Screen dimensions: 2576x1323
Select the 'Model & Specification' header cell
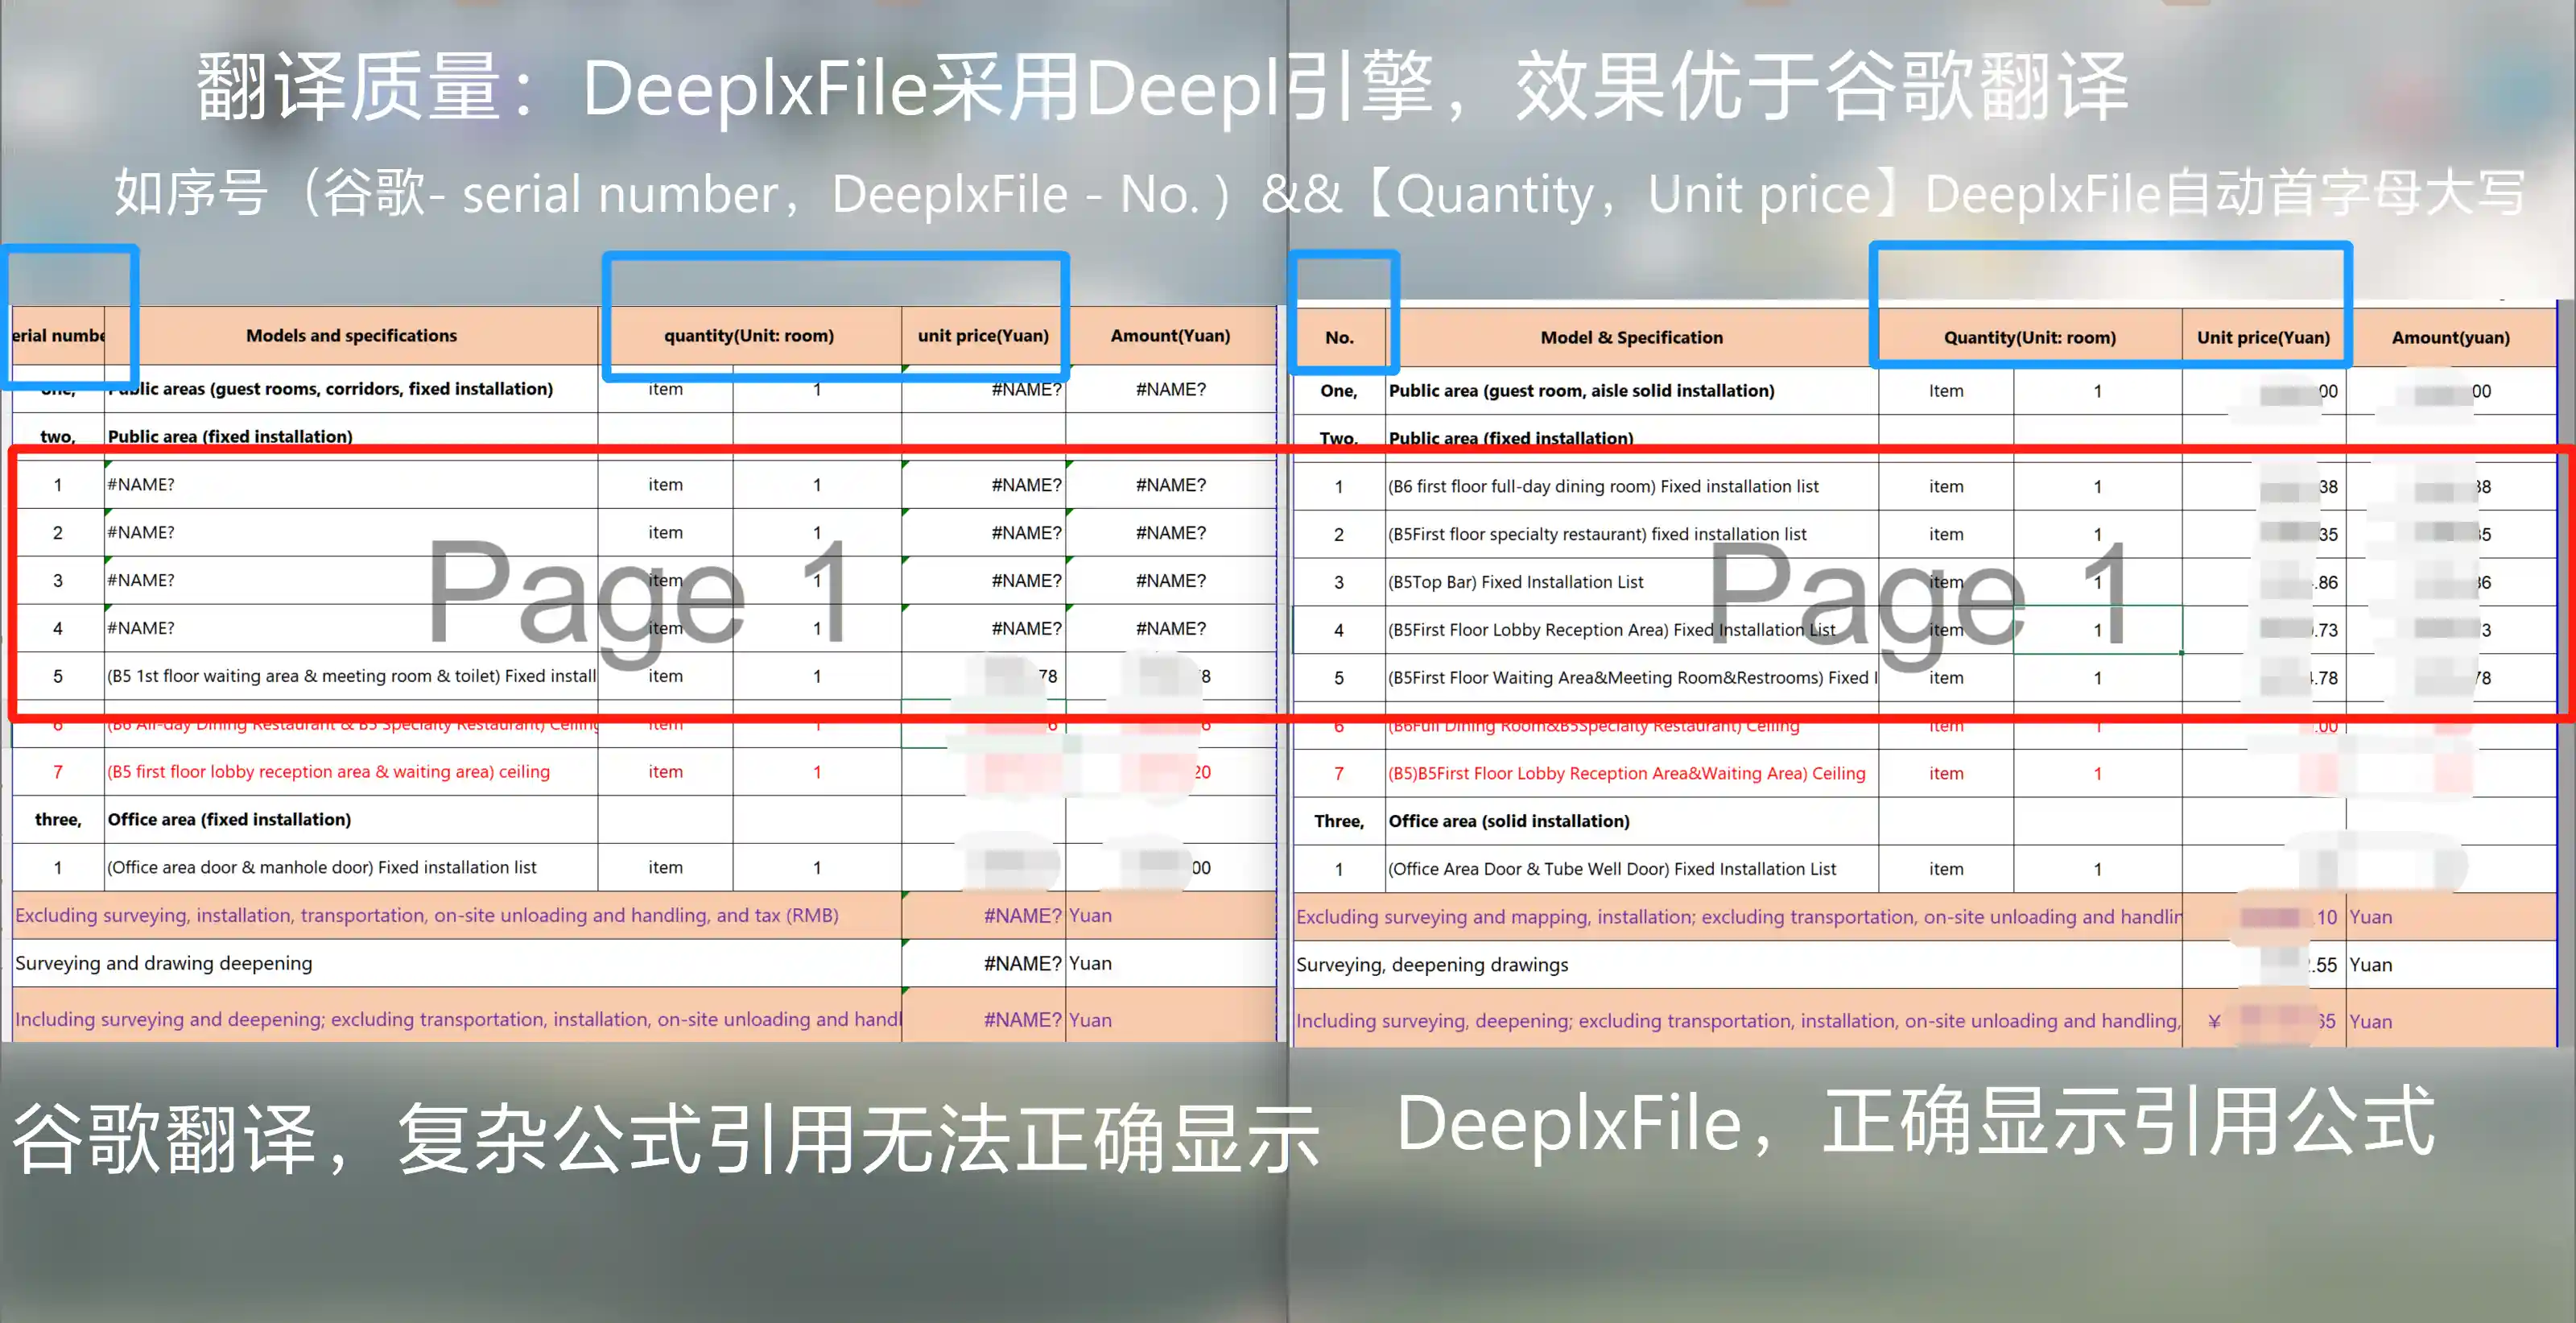(x=1631, y=338)
